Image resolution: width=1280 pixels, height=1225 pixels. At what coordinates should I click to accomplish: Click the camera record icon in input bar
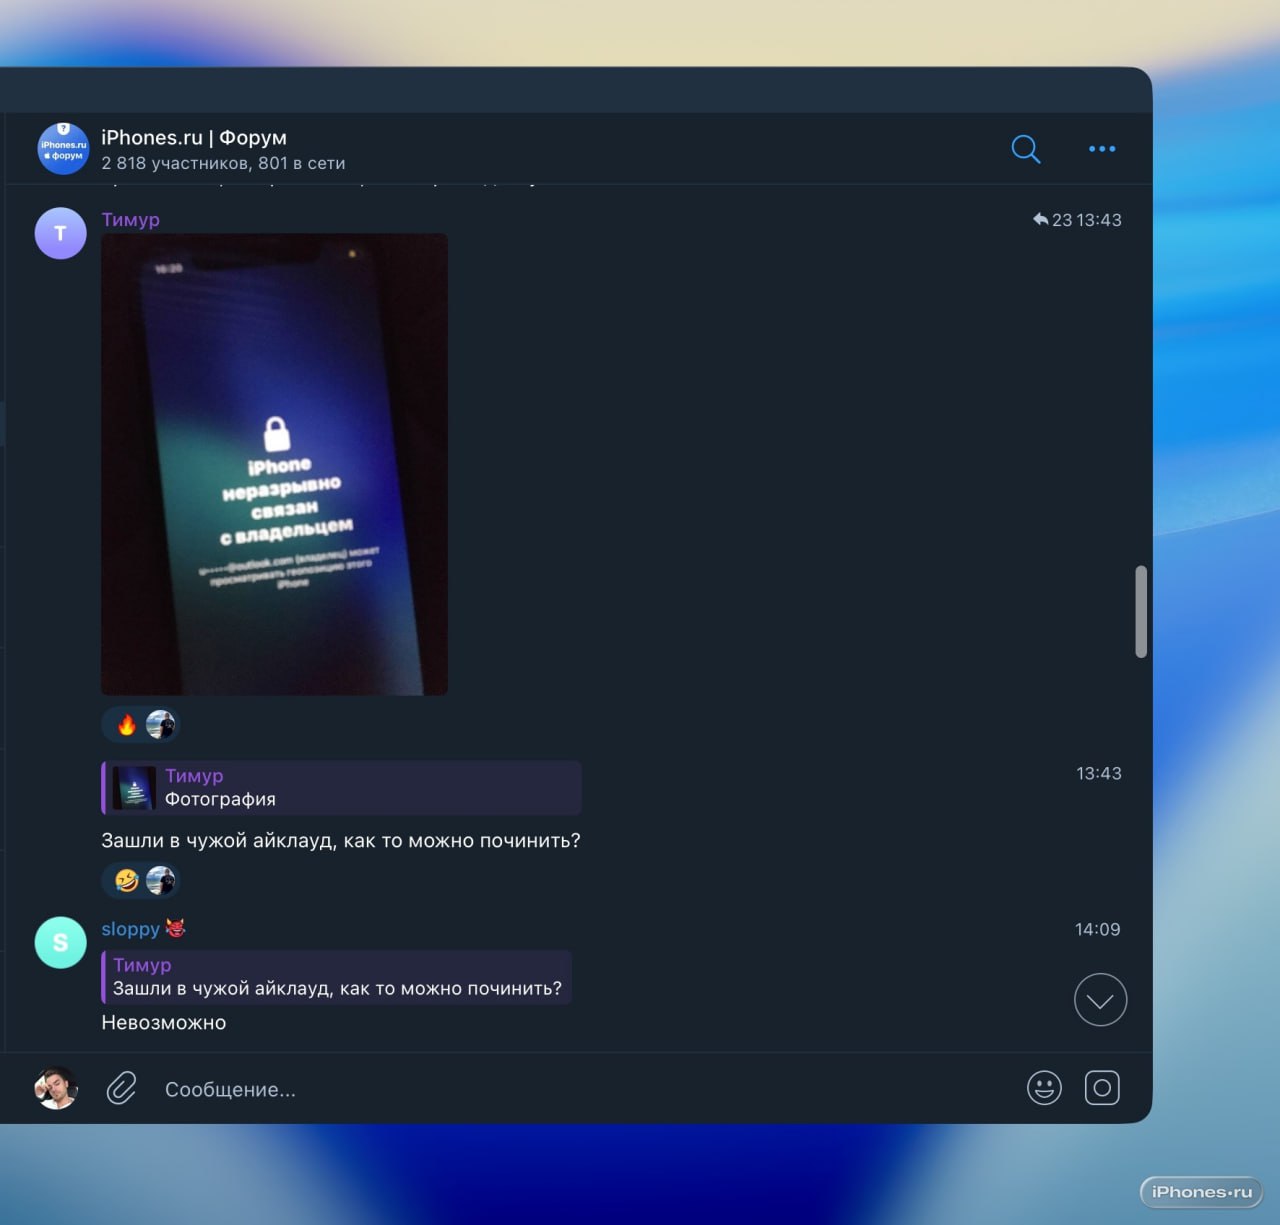[x=1101, y=1088]
